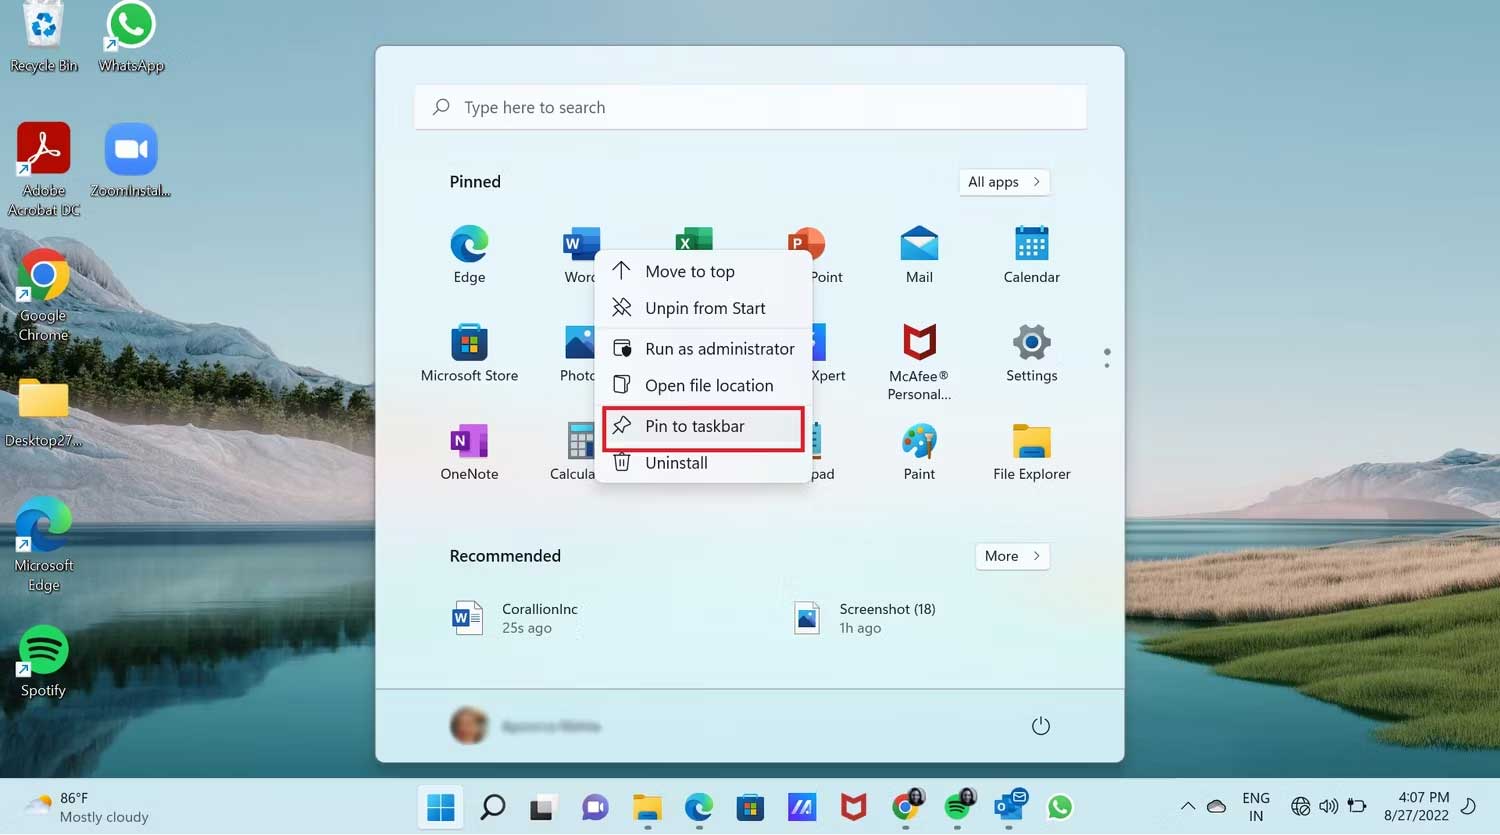Image resolution: width=1500 pixels, height=835 pixels.
Task: Launch Mail from pinned apps
Action: [919, 255]
